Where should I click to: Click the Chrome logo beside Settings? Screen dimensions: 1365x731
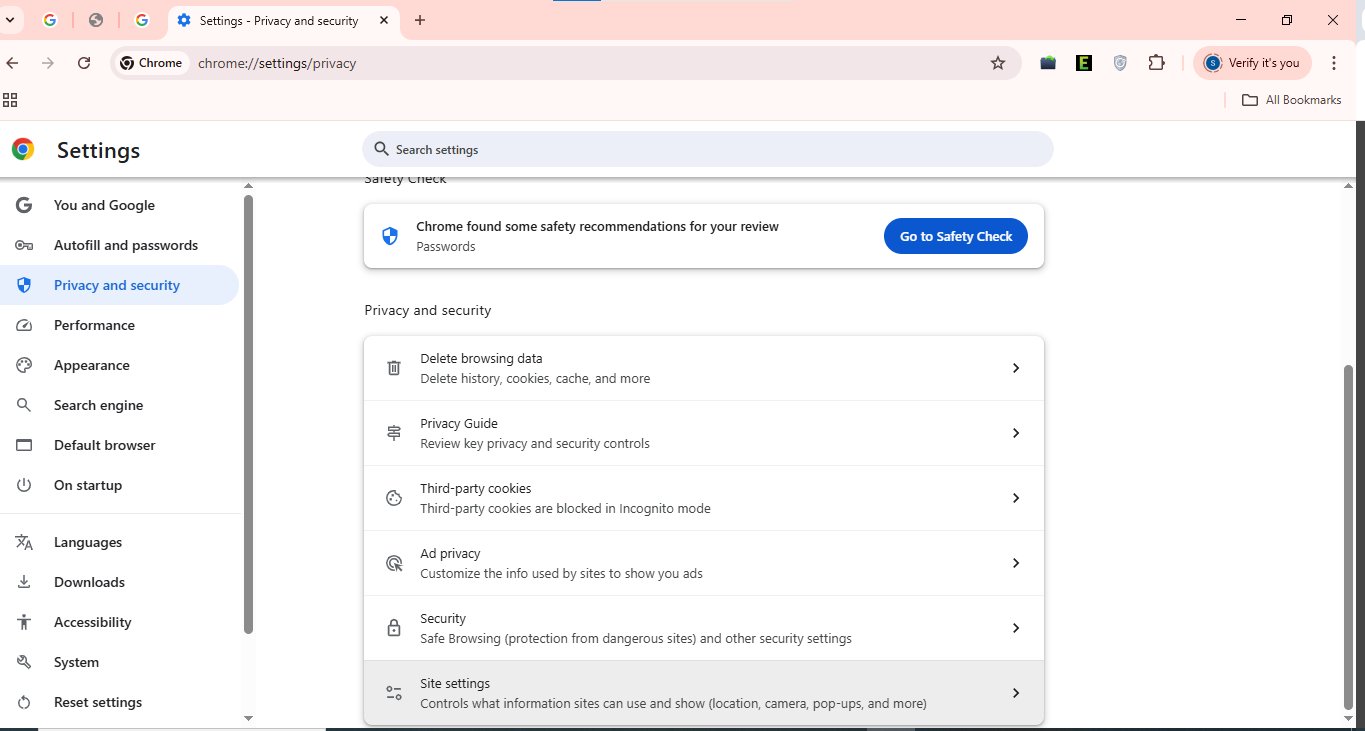23,150
